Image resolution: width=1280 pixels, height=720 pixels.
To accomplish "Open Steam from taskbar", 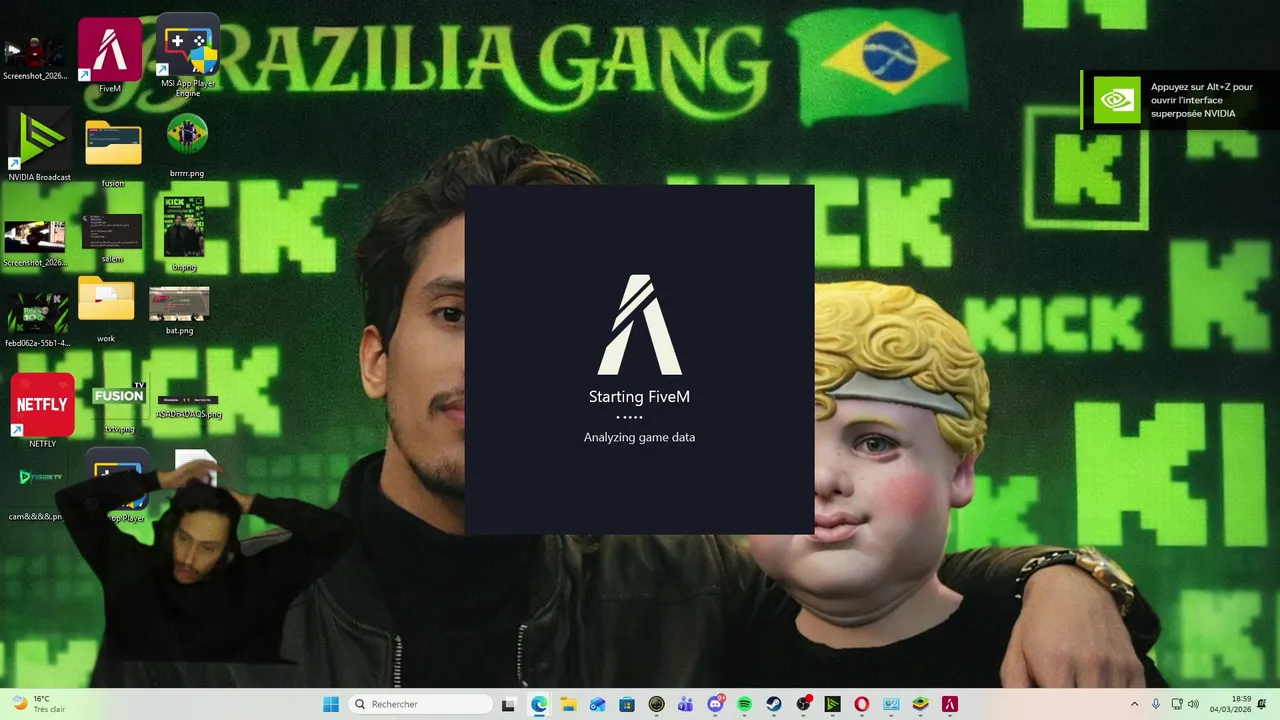I will coord(773,704).
